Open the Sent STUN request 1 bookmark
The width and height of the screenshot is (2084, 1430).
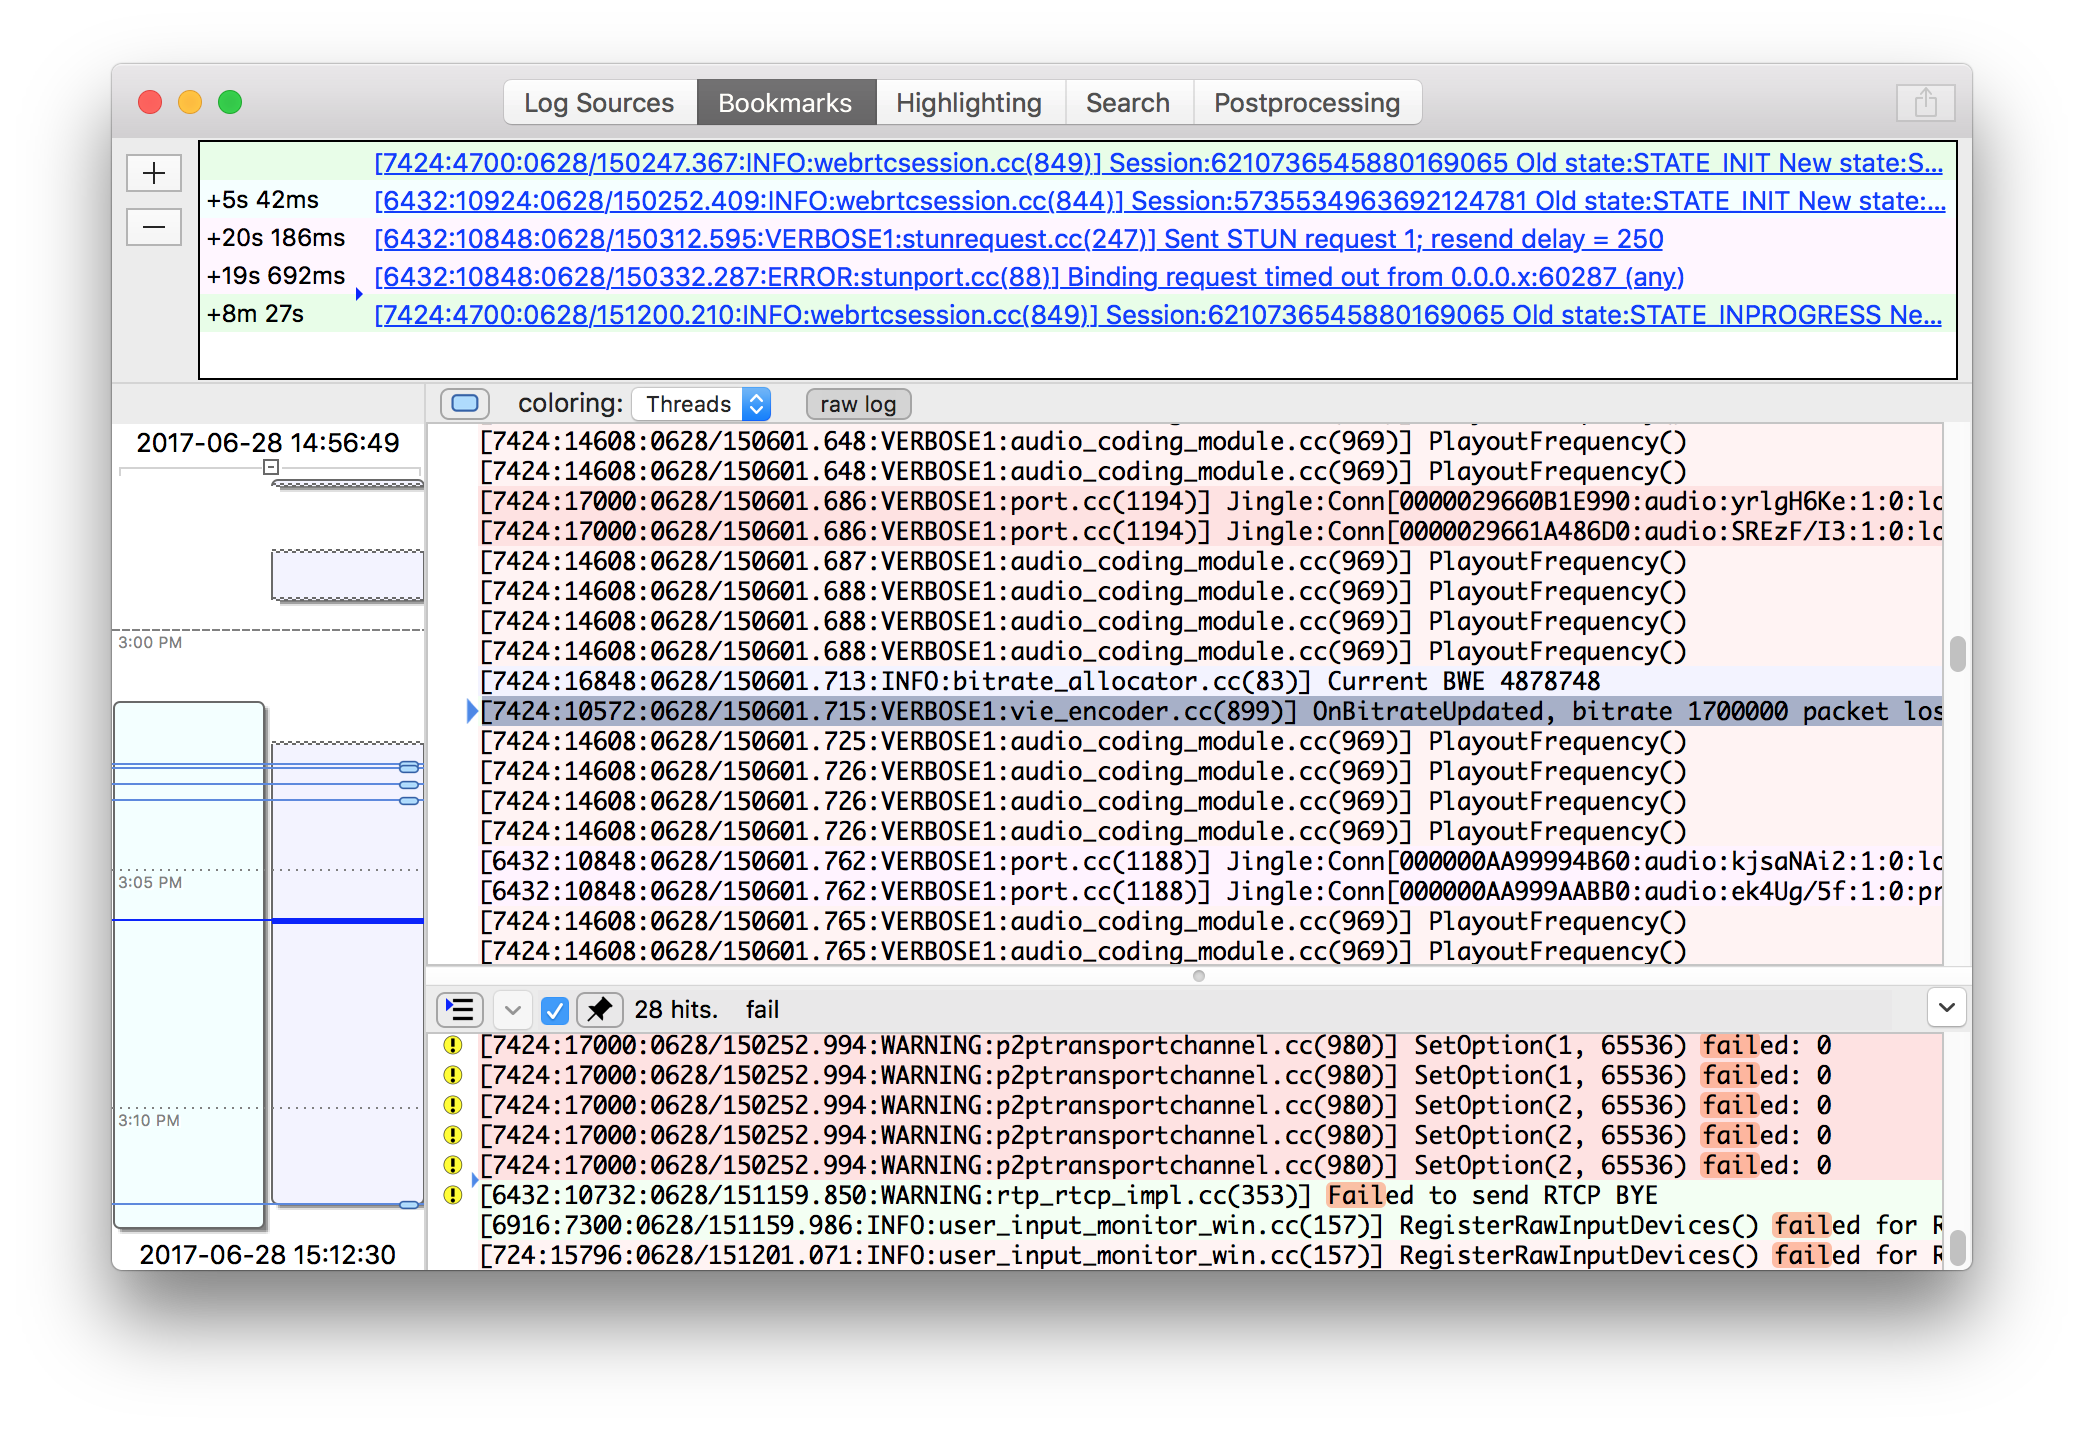1018,239
